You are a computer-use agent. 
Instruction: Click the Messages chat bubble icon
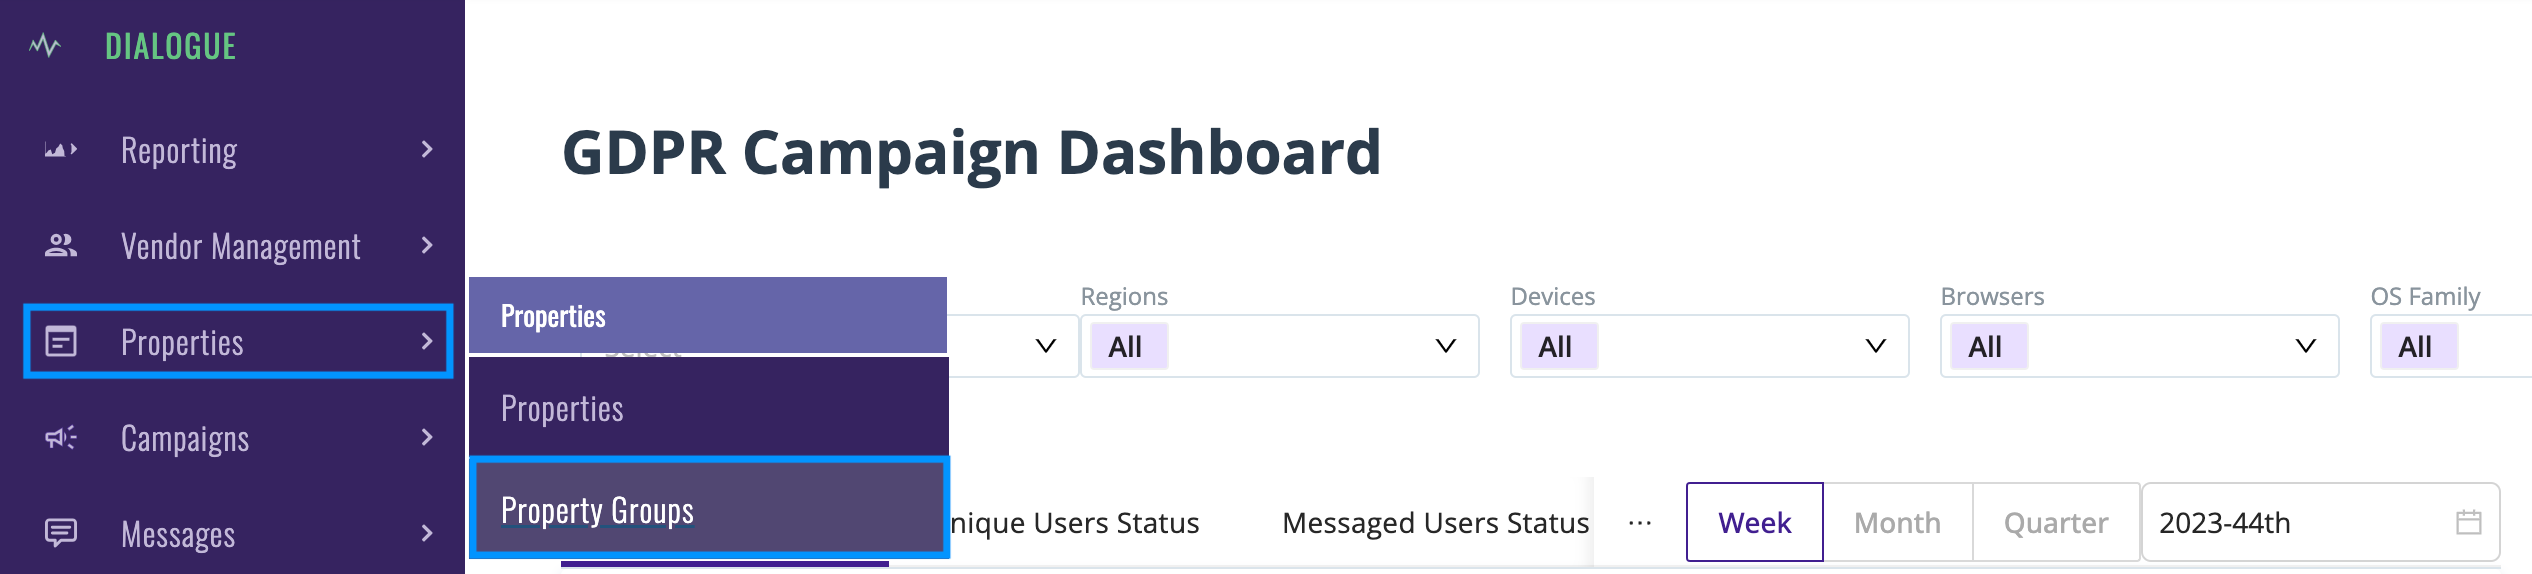click(61, 533)
